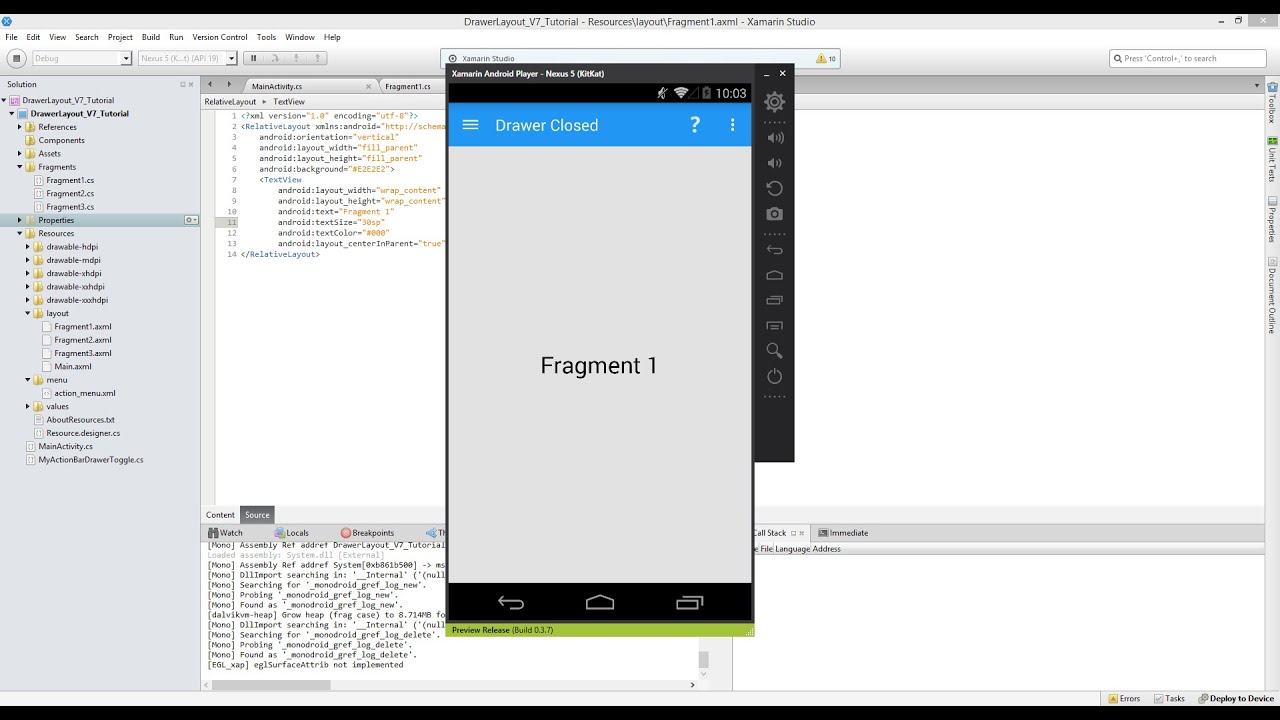The width and height of the screenshot is (1280, 720).
Task: Click Deploy to Device in status bar
Action: tap(1236, 699)
